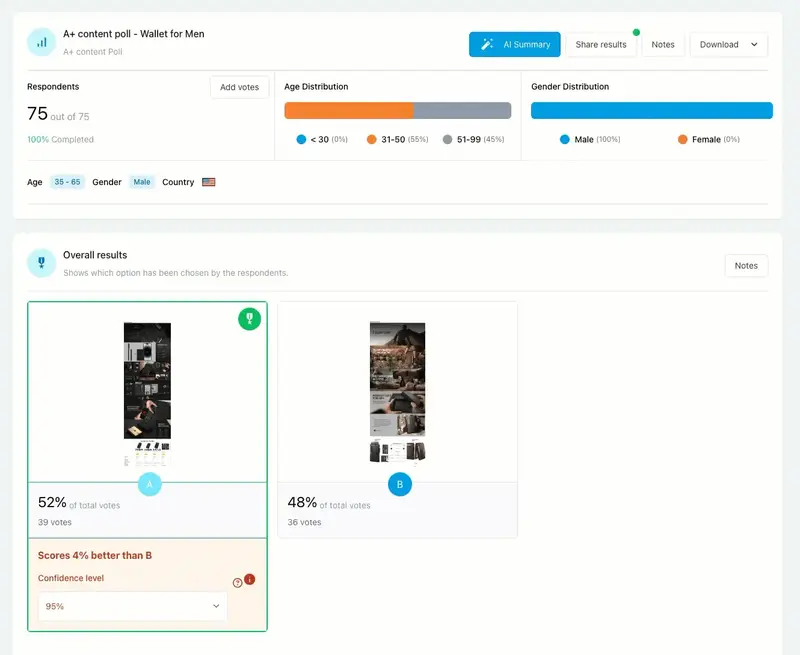Select the option B circle label
Image resolution: width=800 pixels, height=655 pixels.
point(399,484)
